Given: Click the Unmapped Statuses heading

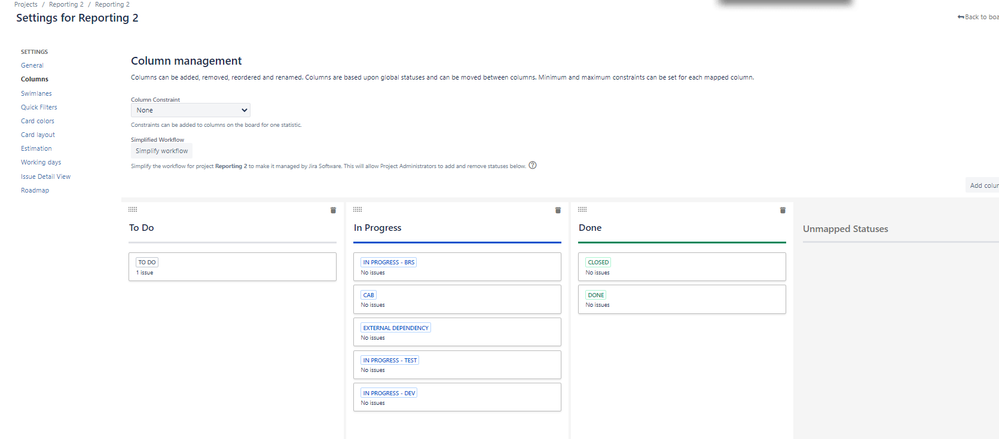Looking at the screenshot, I should [x=845, y=229].
